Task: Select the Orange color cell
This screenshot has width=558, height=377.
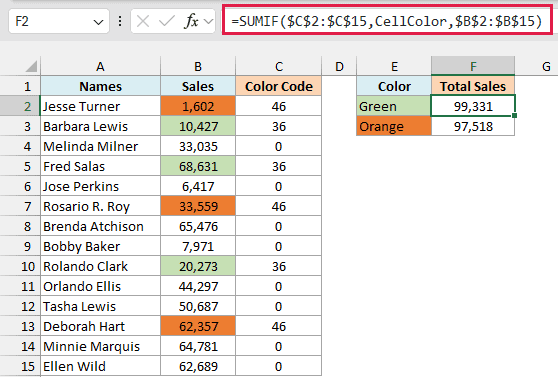Action: (394, 126)
